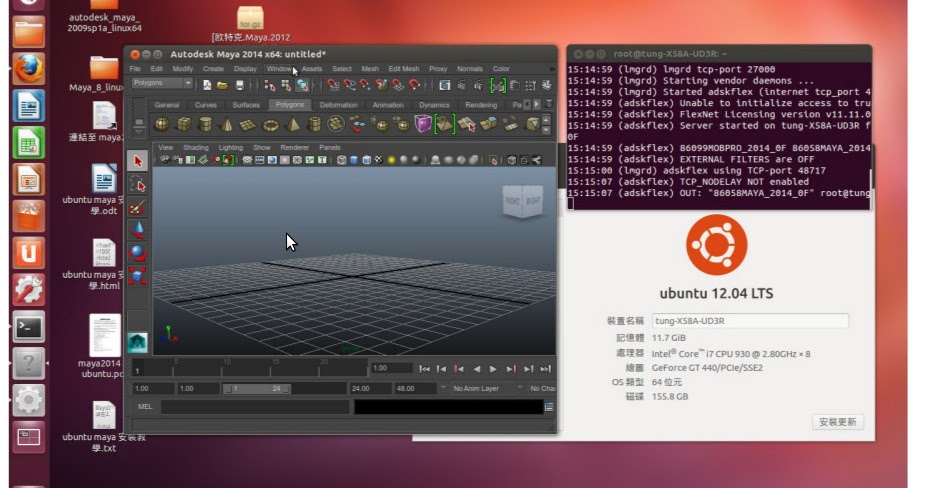Toggle isolate select in panel toolbar

click(492, 160)
